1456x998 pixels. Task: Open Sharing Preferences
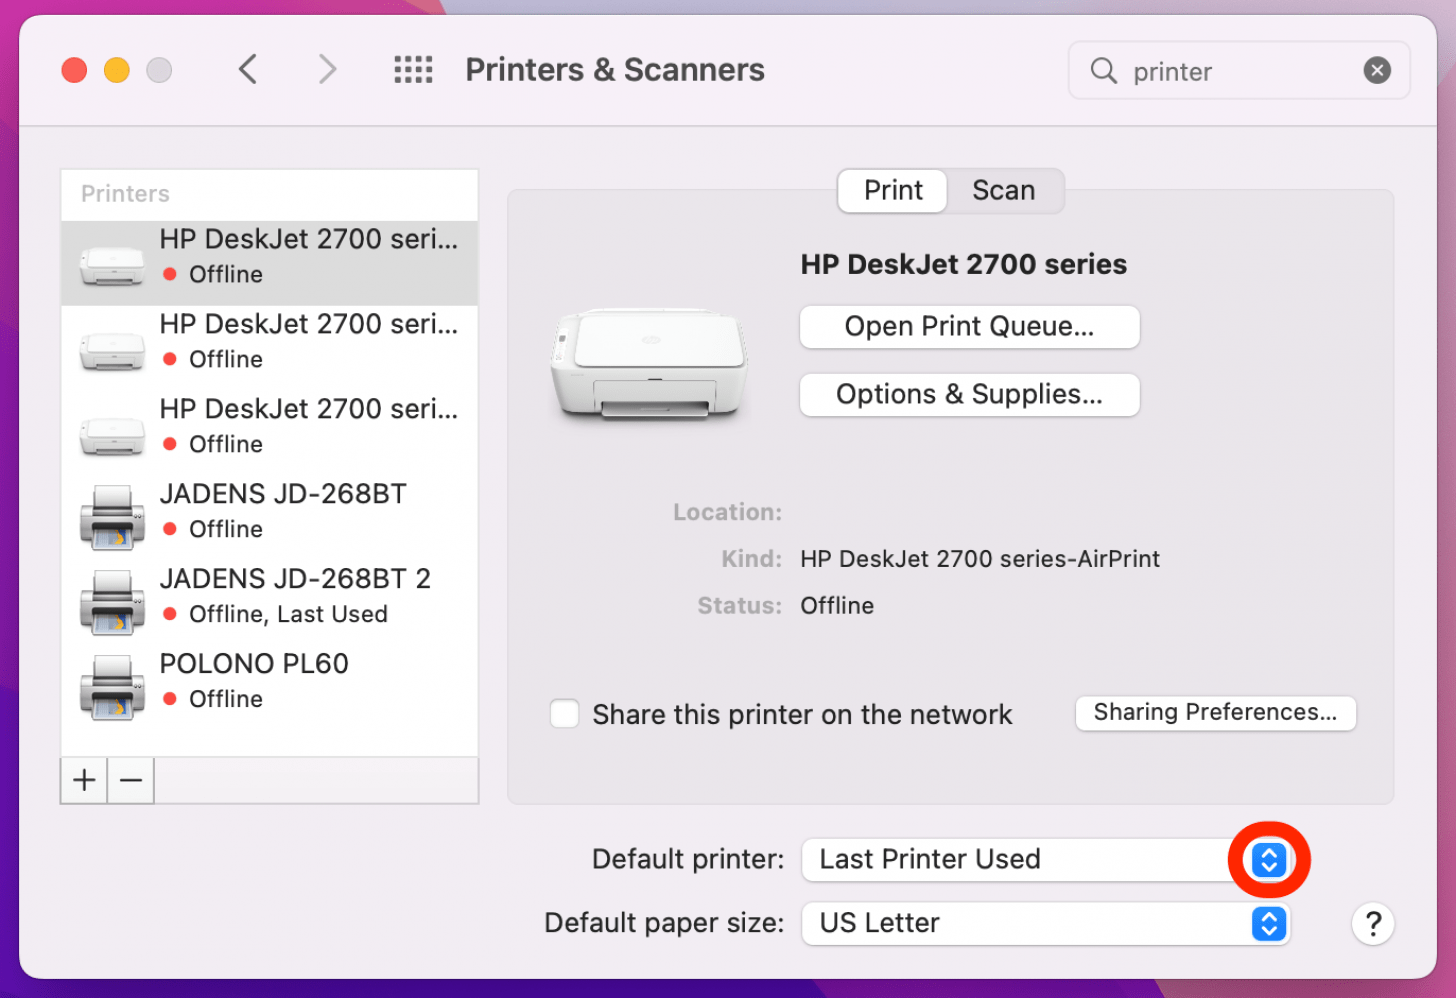pos(1215,713)
